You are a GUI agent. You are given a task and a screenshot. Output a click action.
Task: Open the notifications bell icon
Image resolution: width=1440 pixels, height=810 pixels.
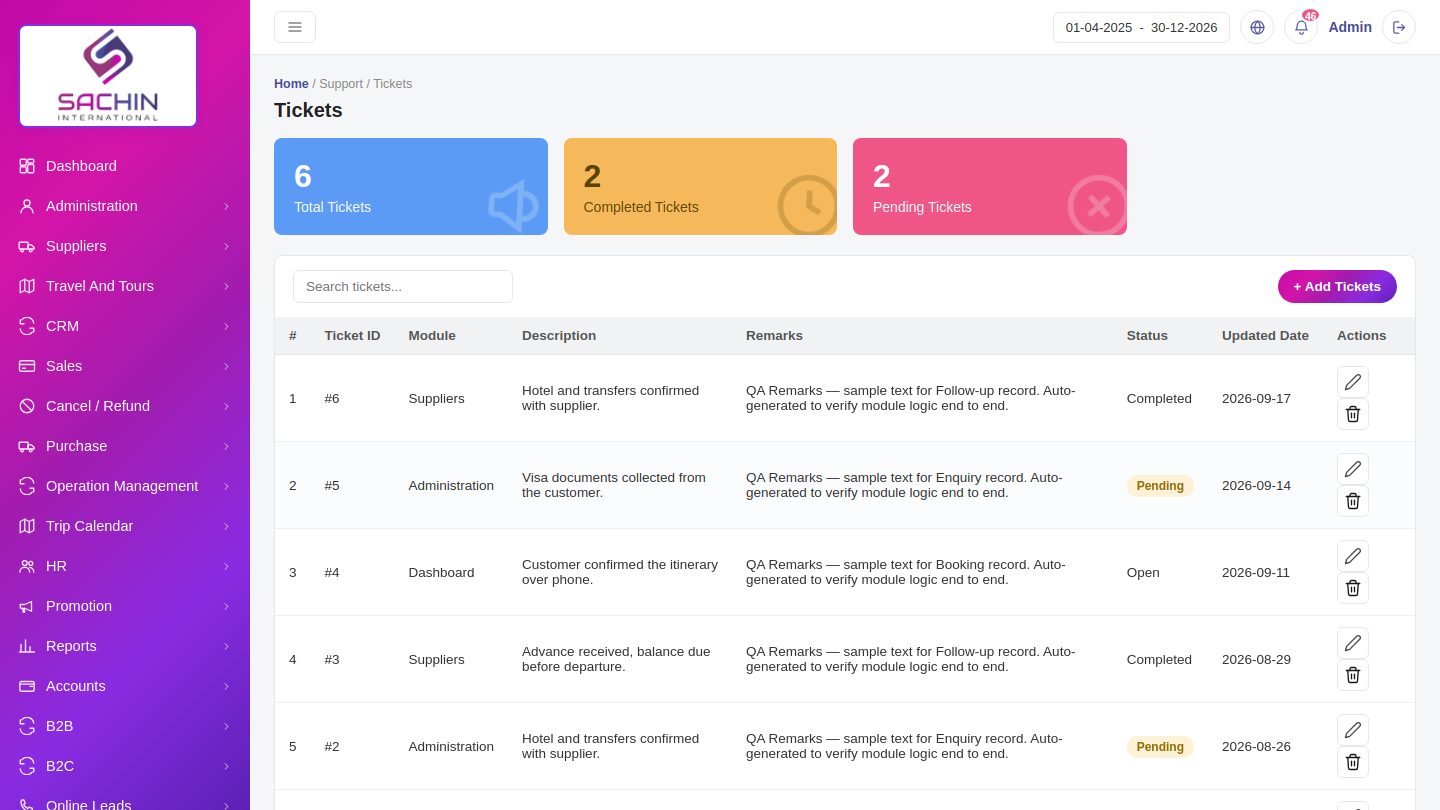(x=1301, y=27)
